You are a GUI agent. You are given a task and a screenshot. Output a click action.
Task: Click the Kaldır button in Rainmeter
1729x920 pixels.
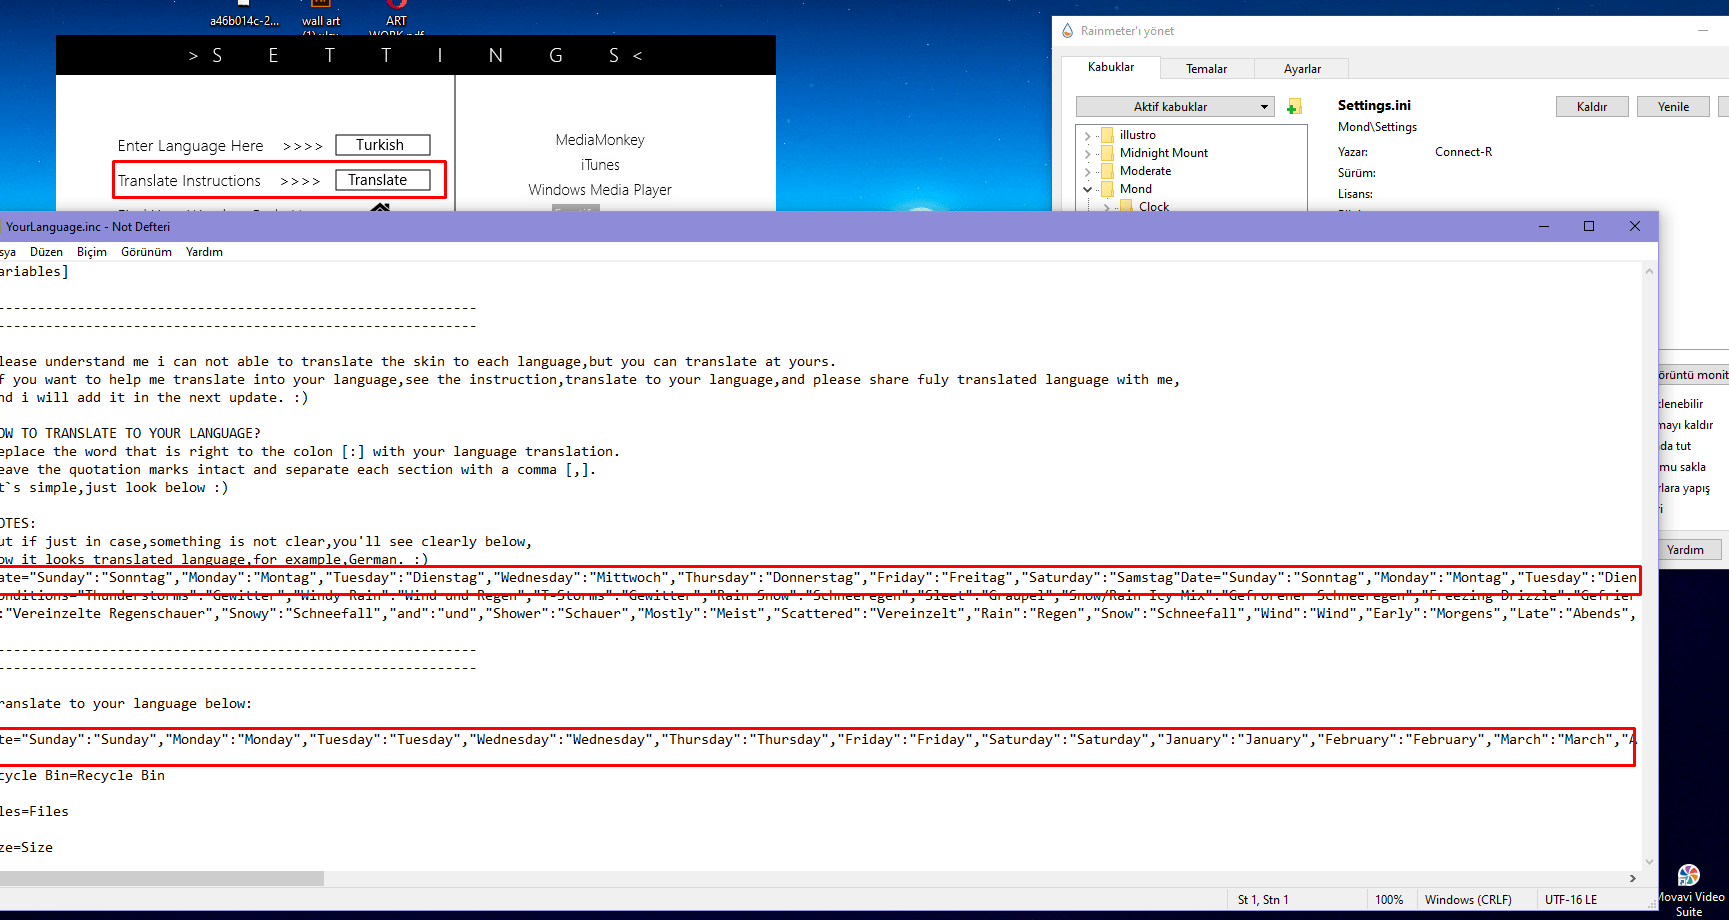[1592, 107]
